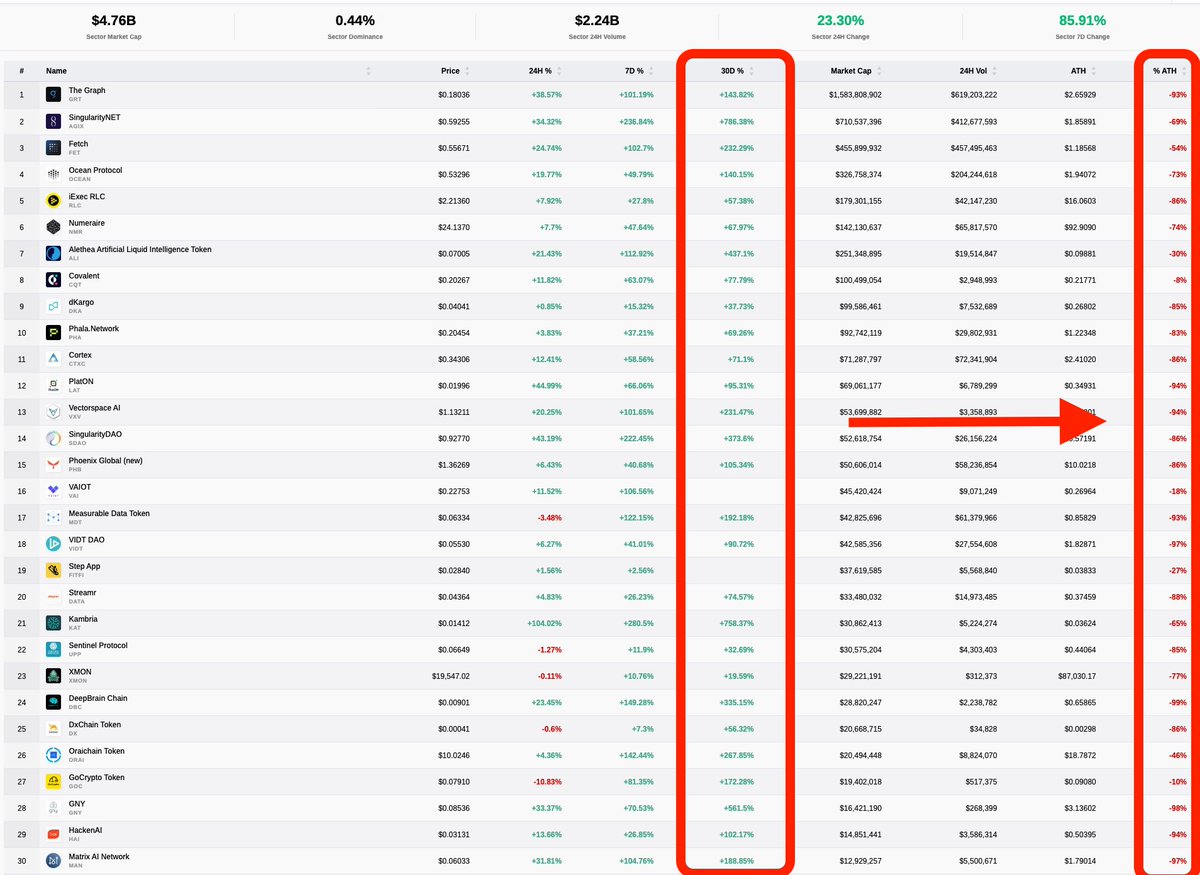Click the Vectorspace AI logo icon
The height and width of the screenshot is (875, 1200).
tap(53, 412)
